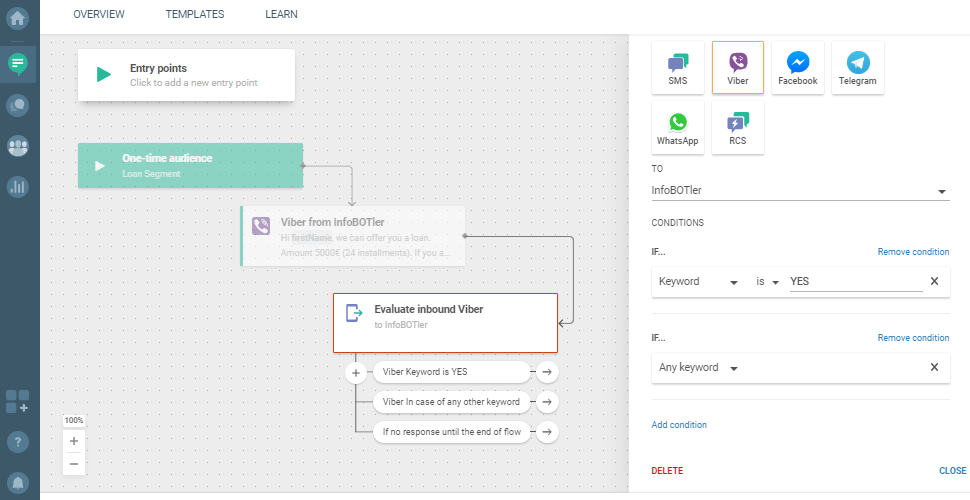Image resolution: width=970 pixels, height=500 pixels.
Task: Choose the SMS channel tile
Action: coord(678,67)
